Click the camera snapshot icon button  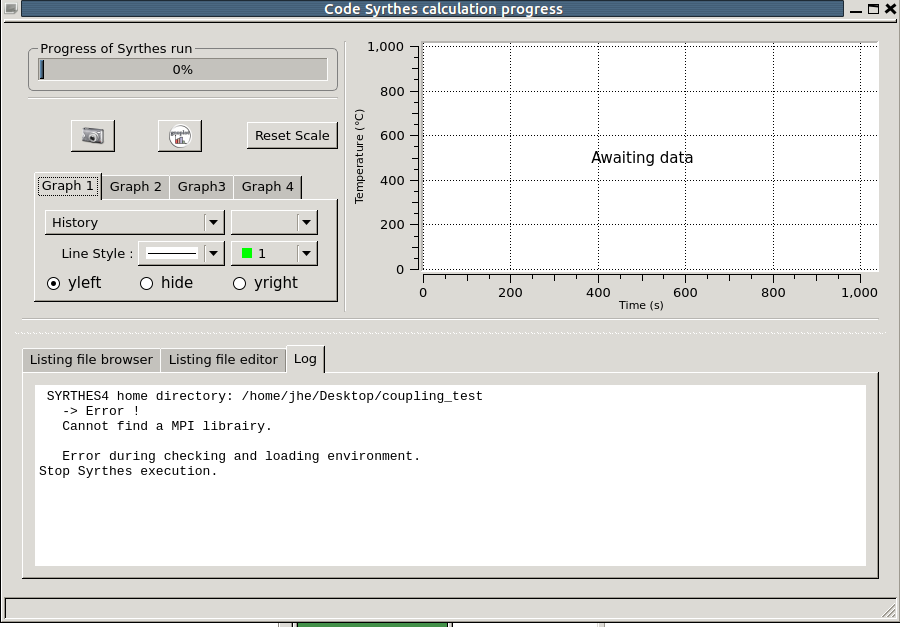(93, 136)
